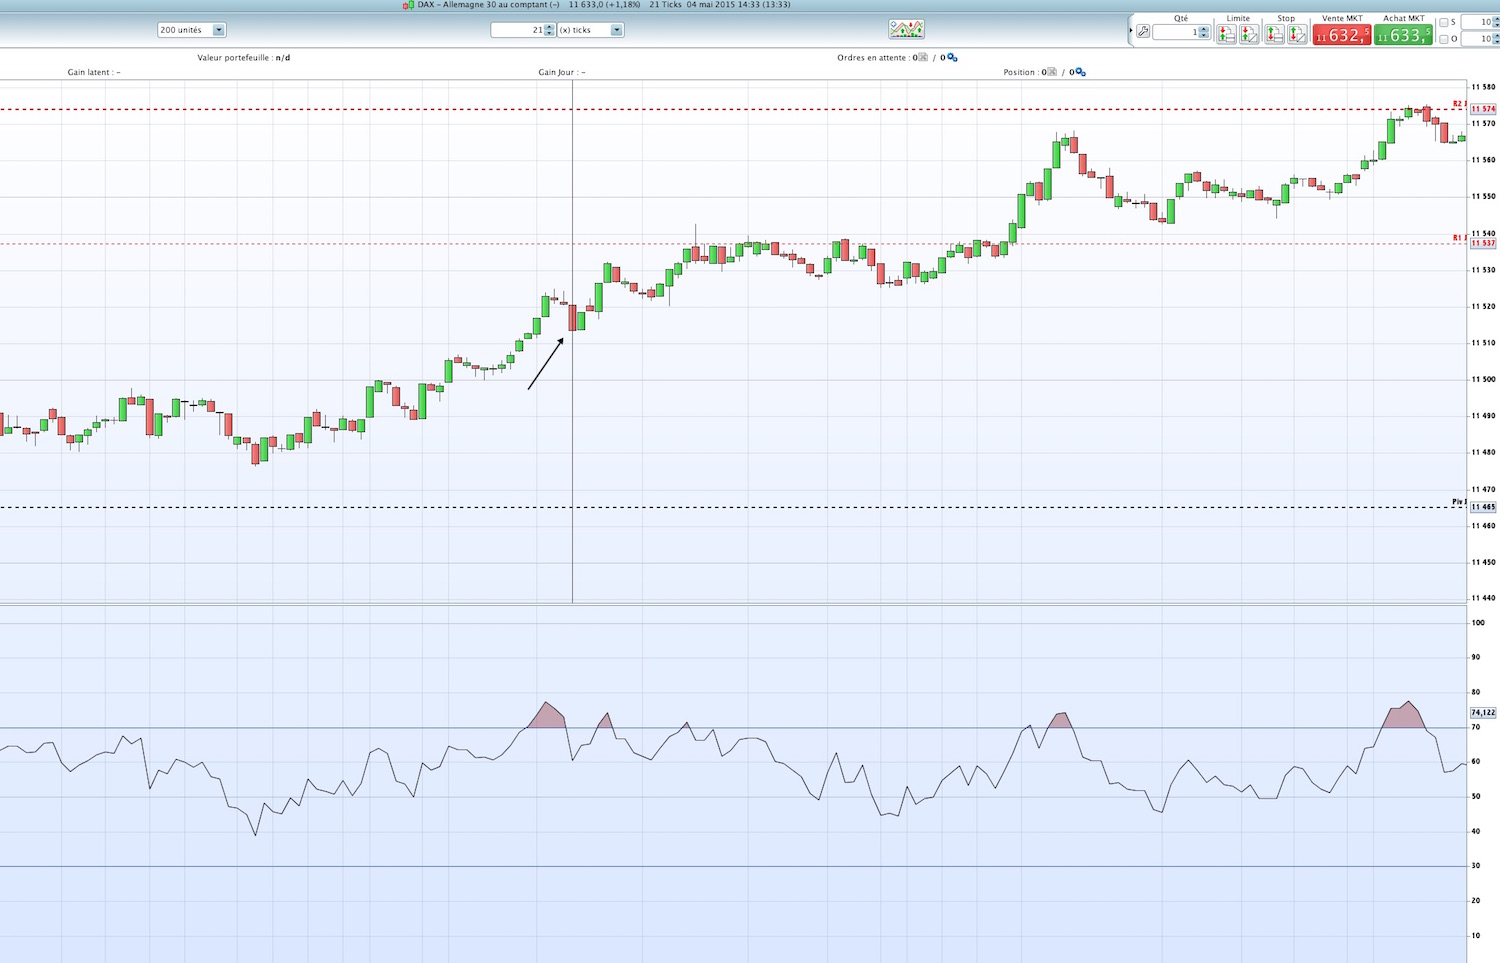Click the DAX – Allemagne 30 au comptant title

click(x=489, y=5)
